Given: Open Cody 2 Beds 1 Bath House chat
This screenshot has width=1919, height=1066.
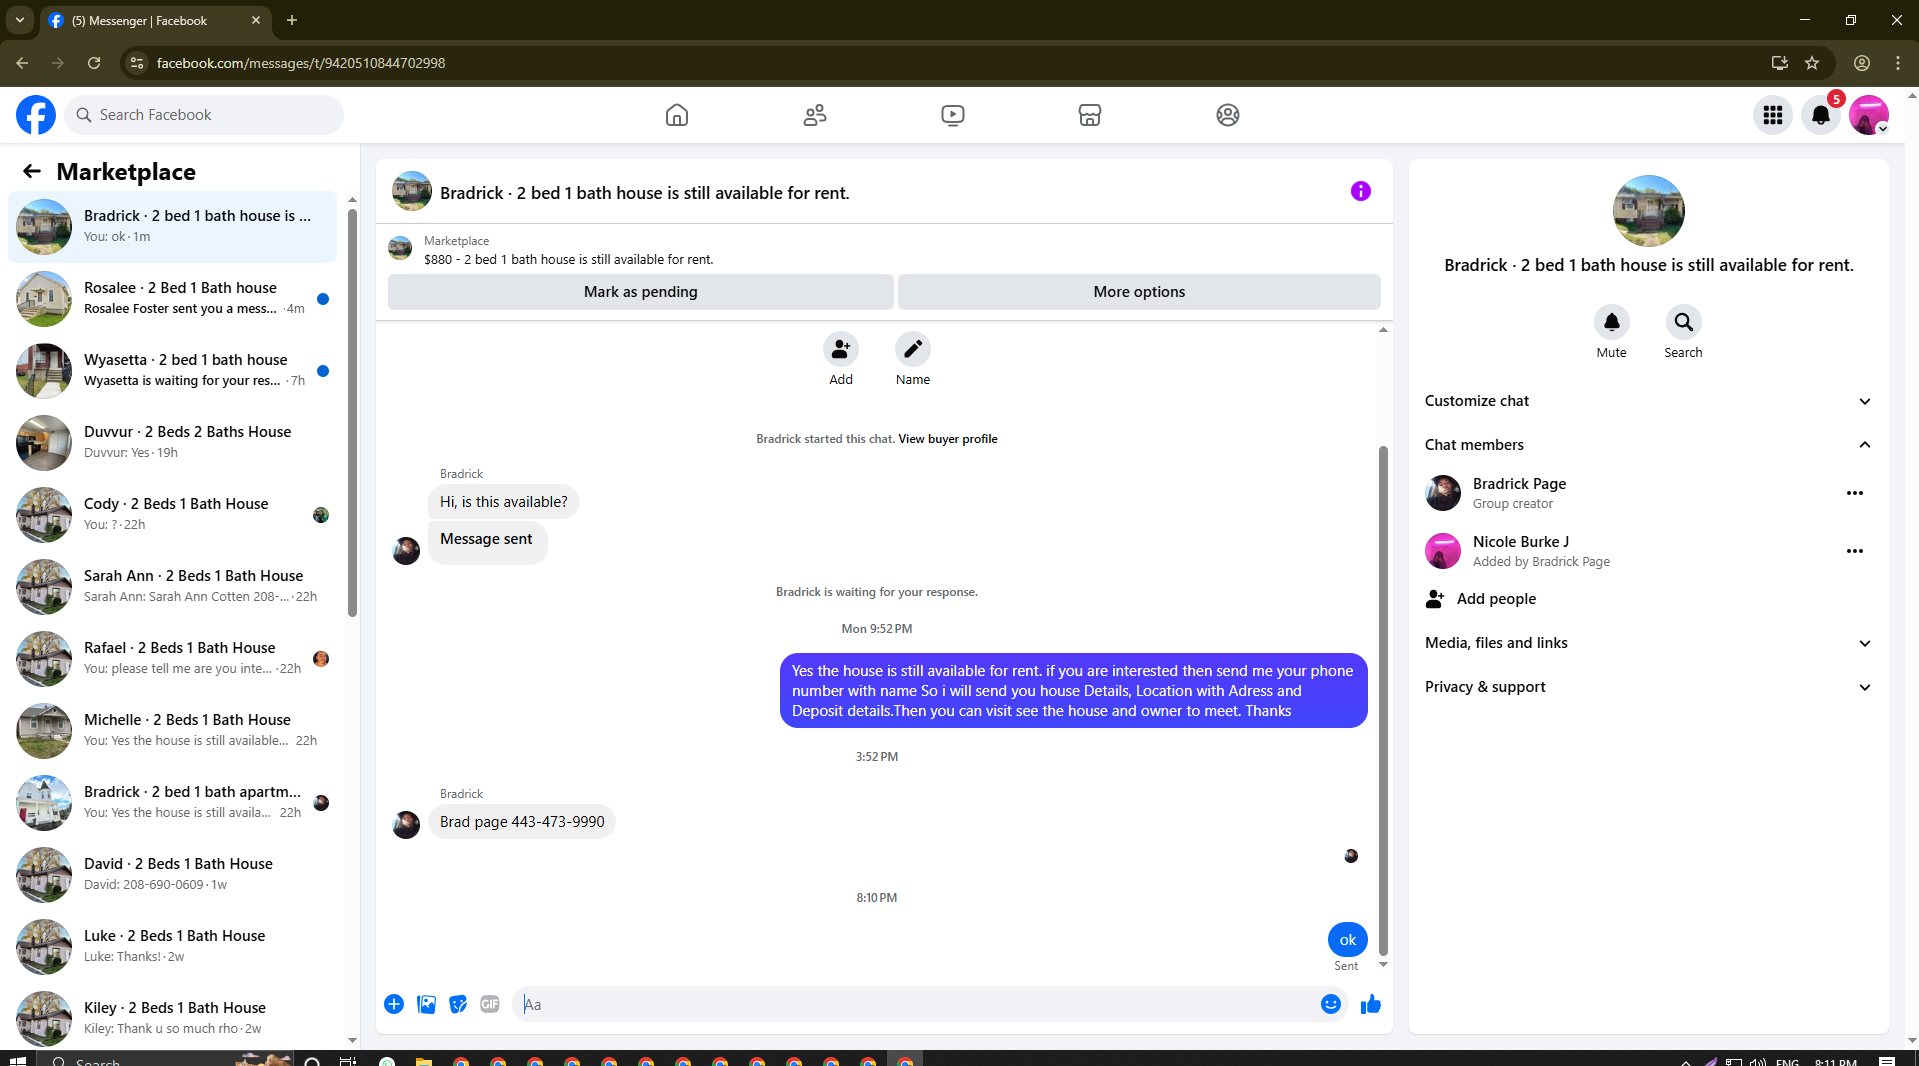Looking at the screenshot, I should (172, 515).
